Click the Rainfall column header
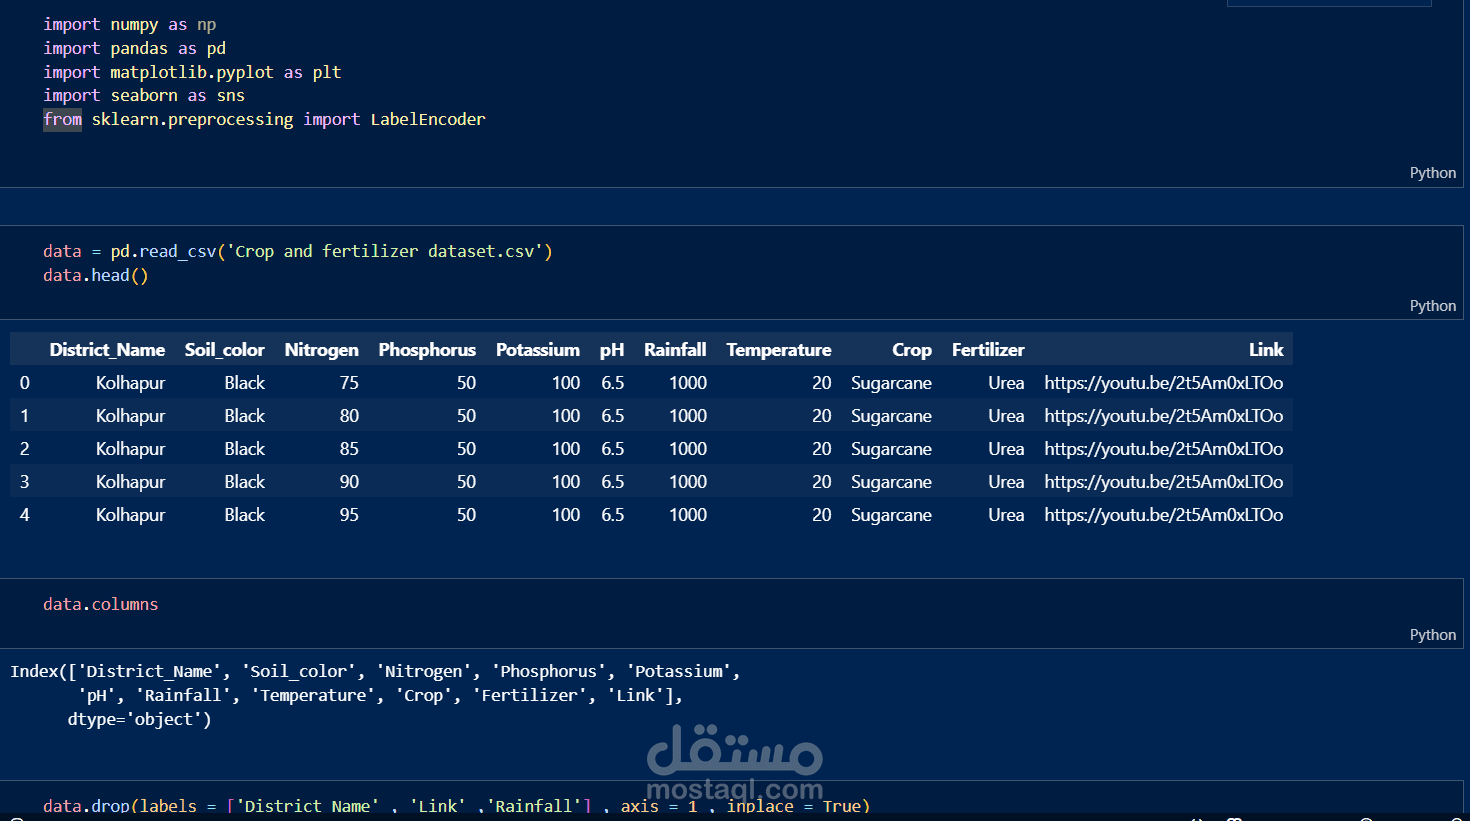 pos(675,350)
